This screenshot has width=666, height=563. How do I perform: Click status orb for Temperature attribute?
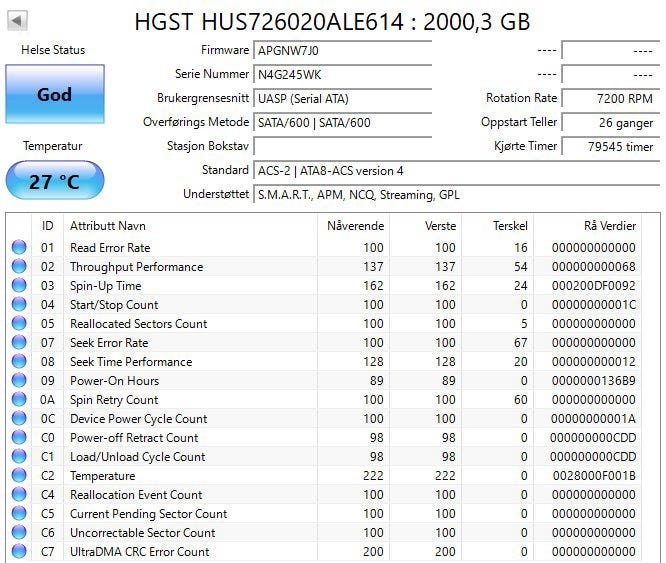click(x=19, y=475)
